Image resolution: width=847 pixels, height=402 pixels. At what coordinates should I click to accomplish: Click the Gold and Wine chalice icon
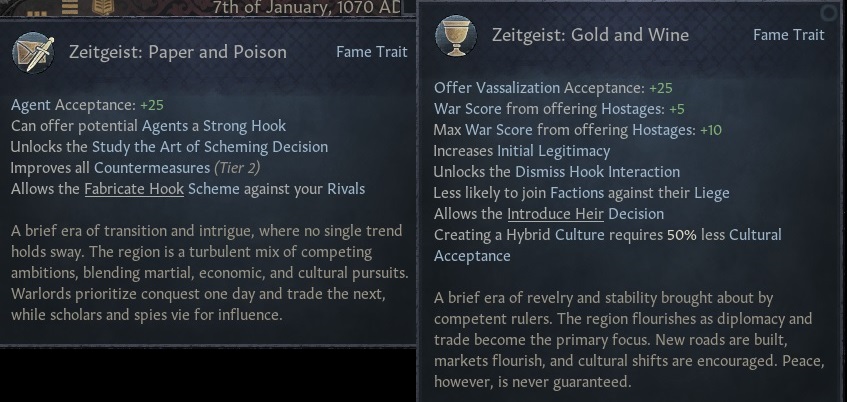pyautogui.click(x=455, y=36)
